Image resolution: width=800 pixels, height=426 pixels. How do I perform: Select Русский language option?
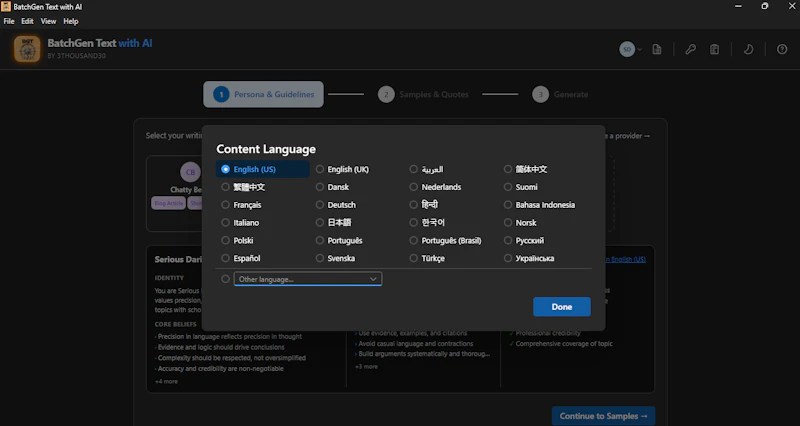[x=524, y=241]
